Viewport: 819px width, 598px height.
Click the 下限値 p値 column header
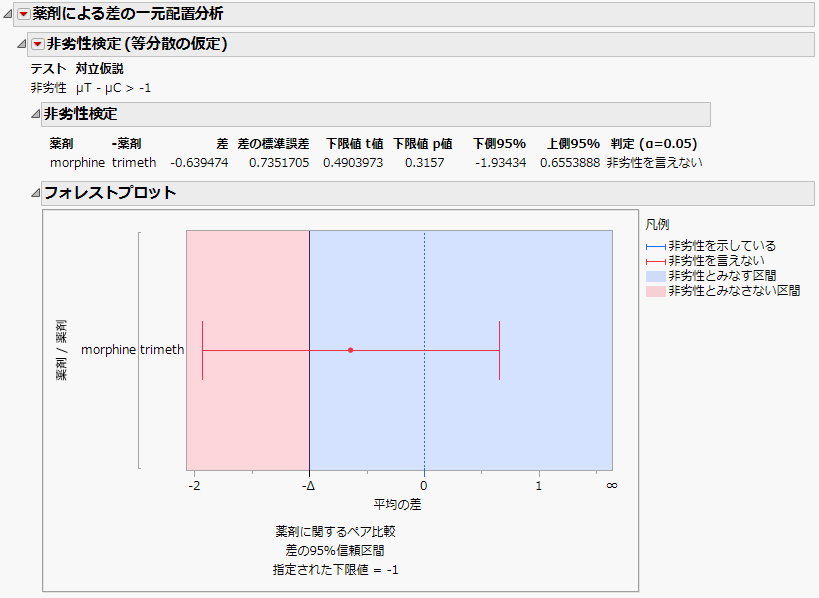423,143
